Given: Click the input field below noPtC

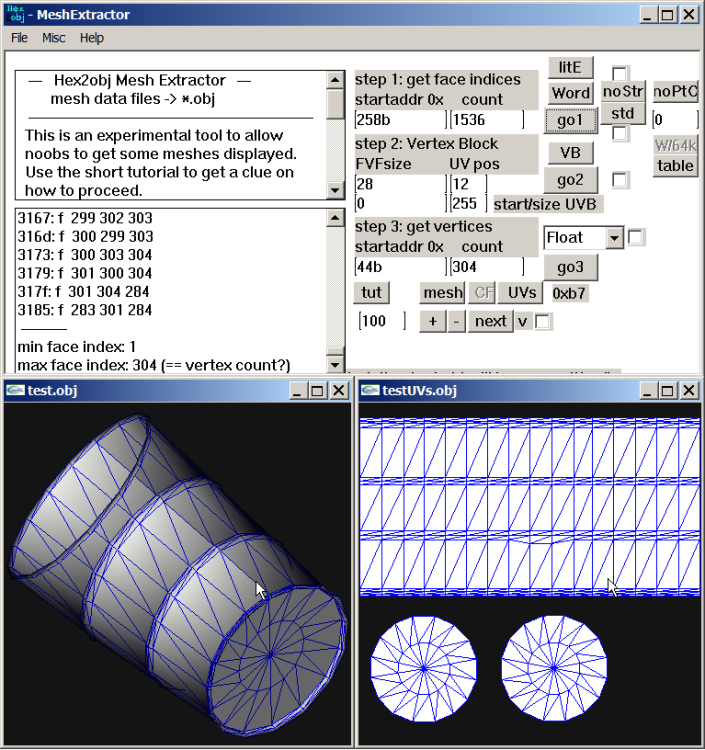Looking at the screenshot, I should (x=675, y=120).
